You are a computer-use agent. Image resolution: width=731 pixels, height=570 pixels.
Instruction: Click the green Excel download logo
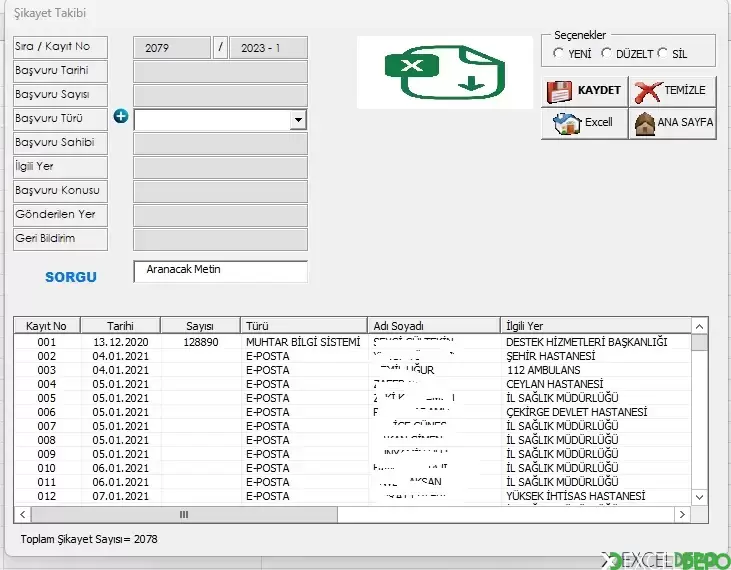pyautogui.click(x=445, y=72)
